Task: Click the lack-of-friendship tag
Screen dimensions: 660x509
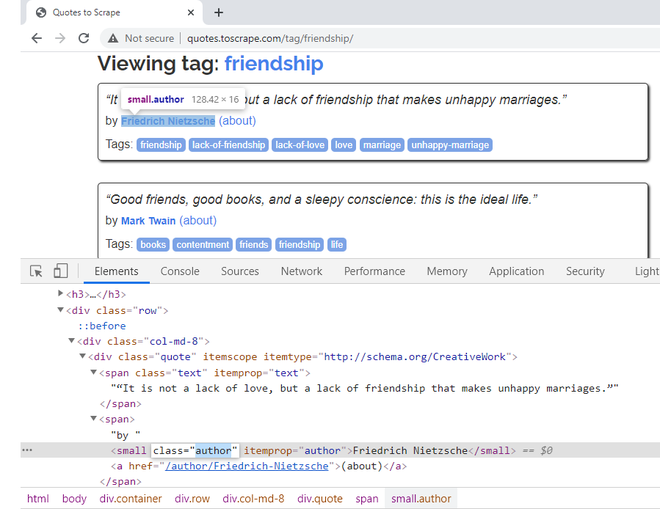Action: pos(229,145)
